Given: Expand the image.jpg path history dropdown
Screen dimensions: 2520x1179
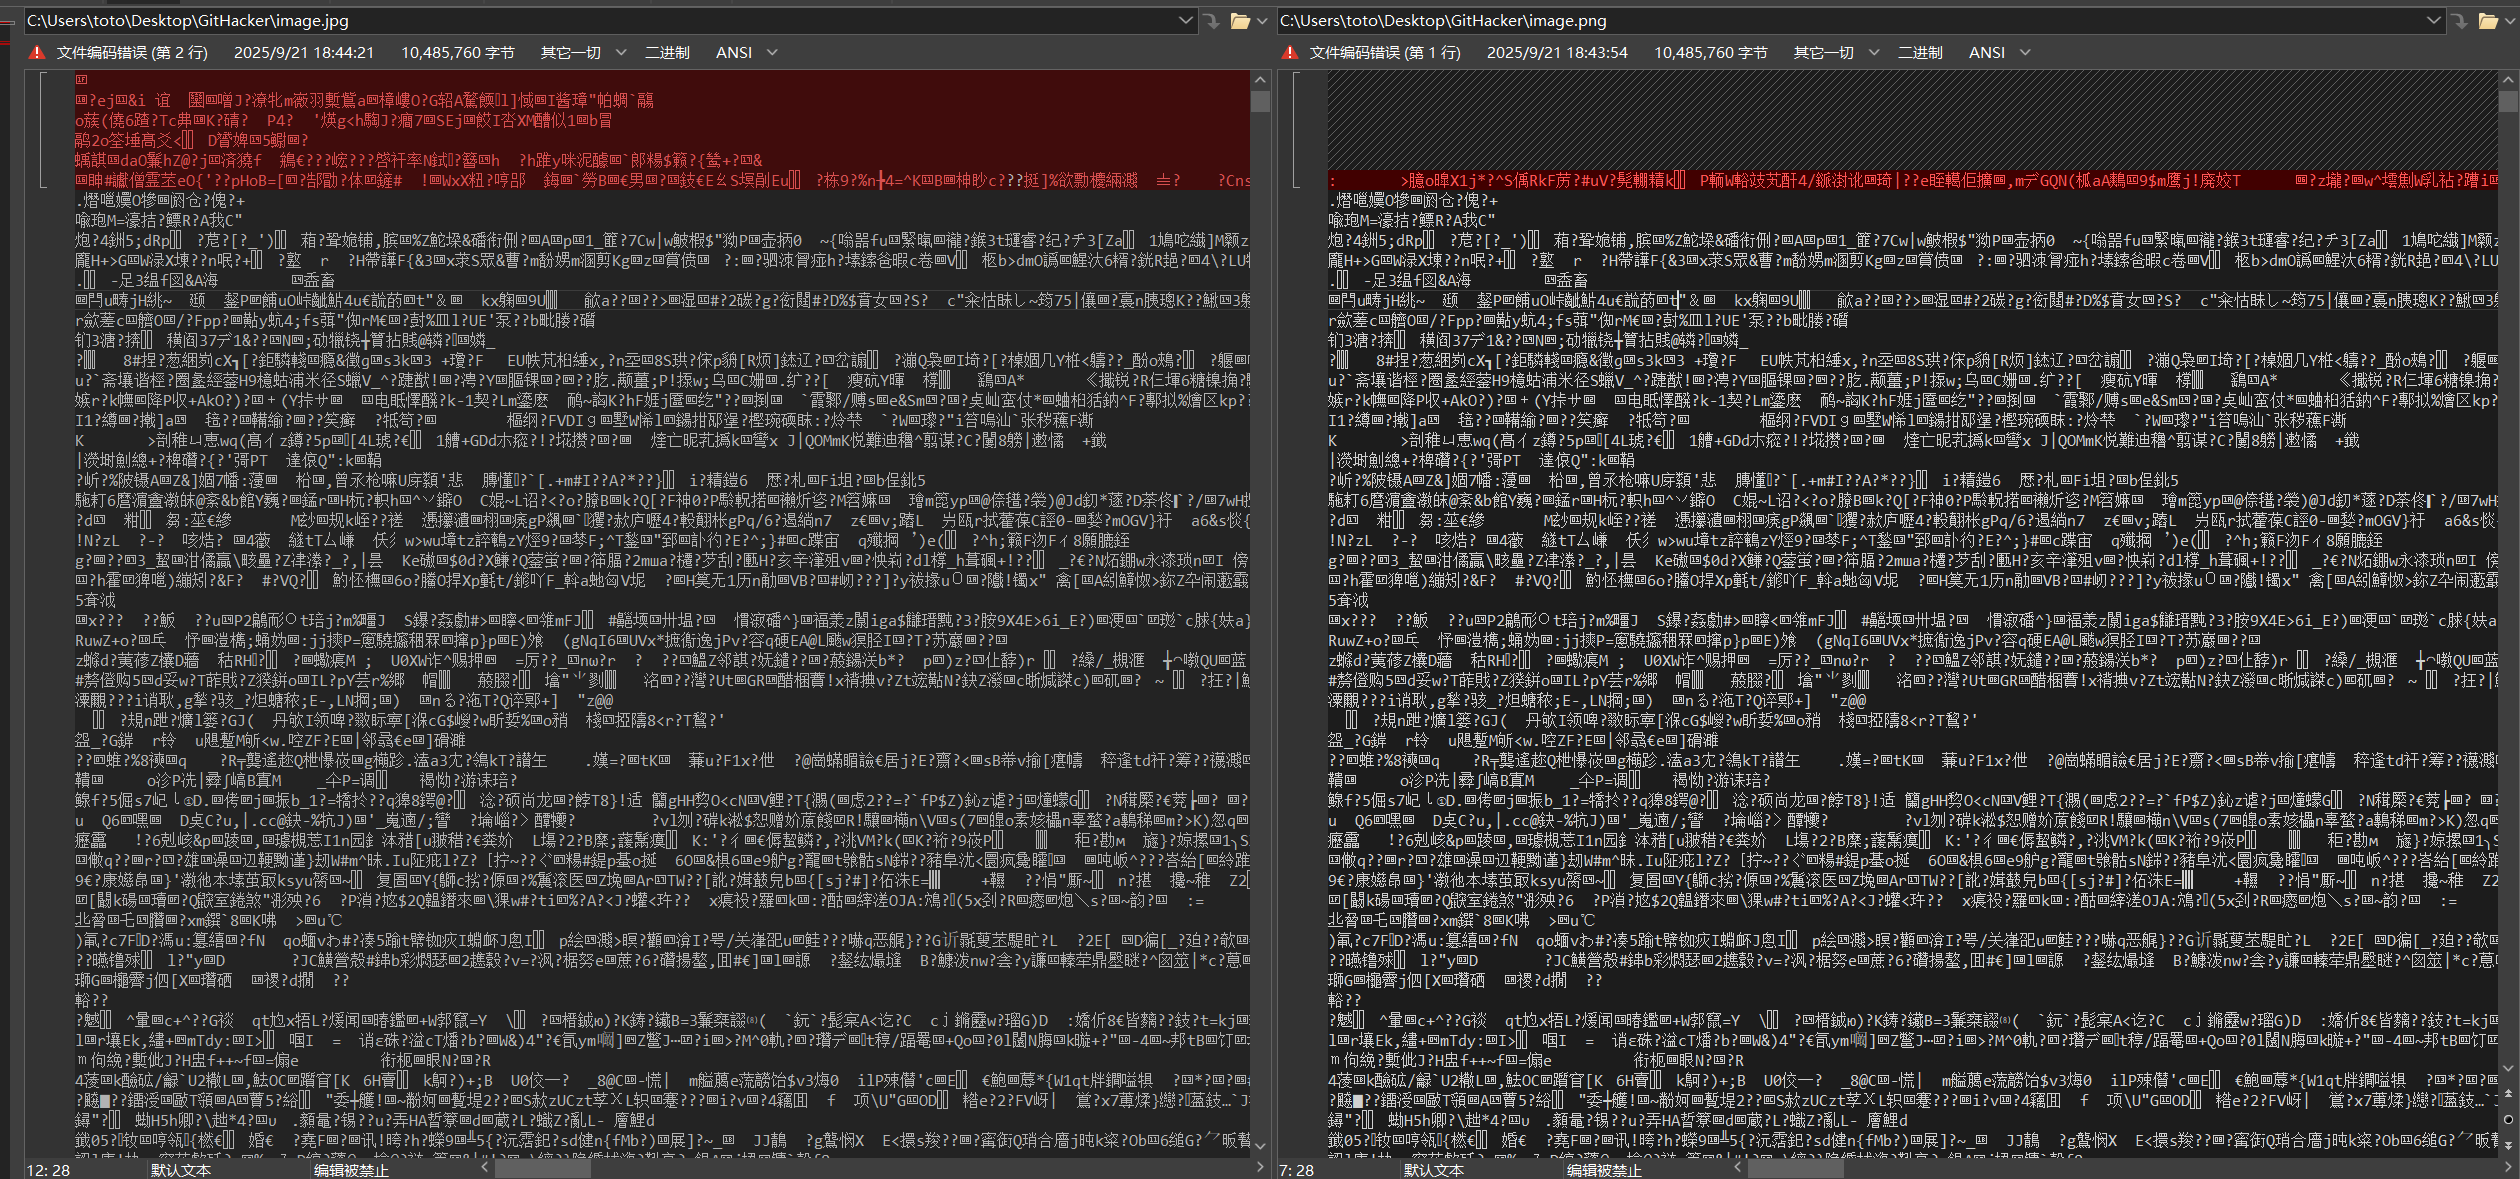Looking at the screenshot, I should pos(1185,21).
